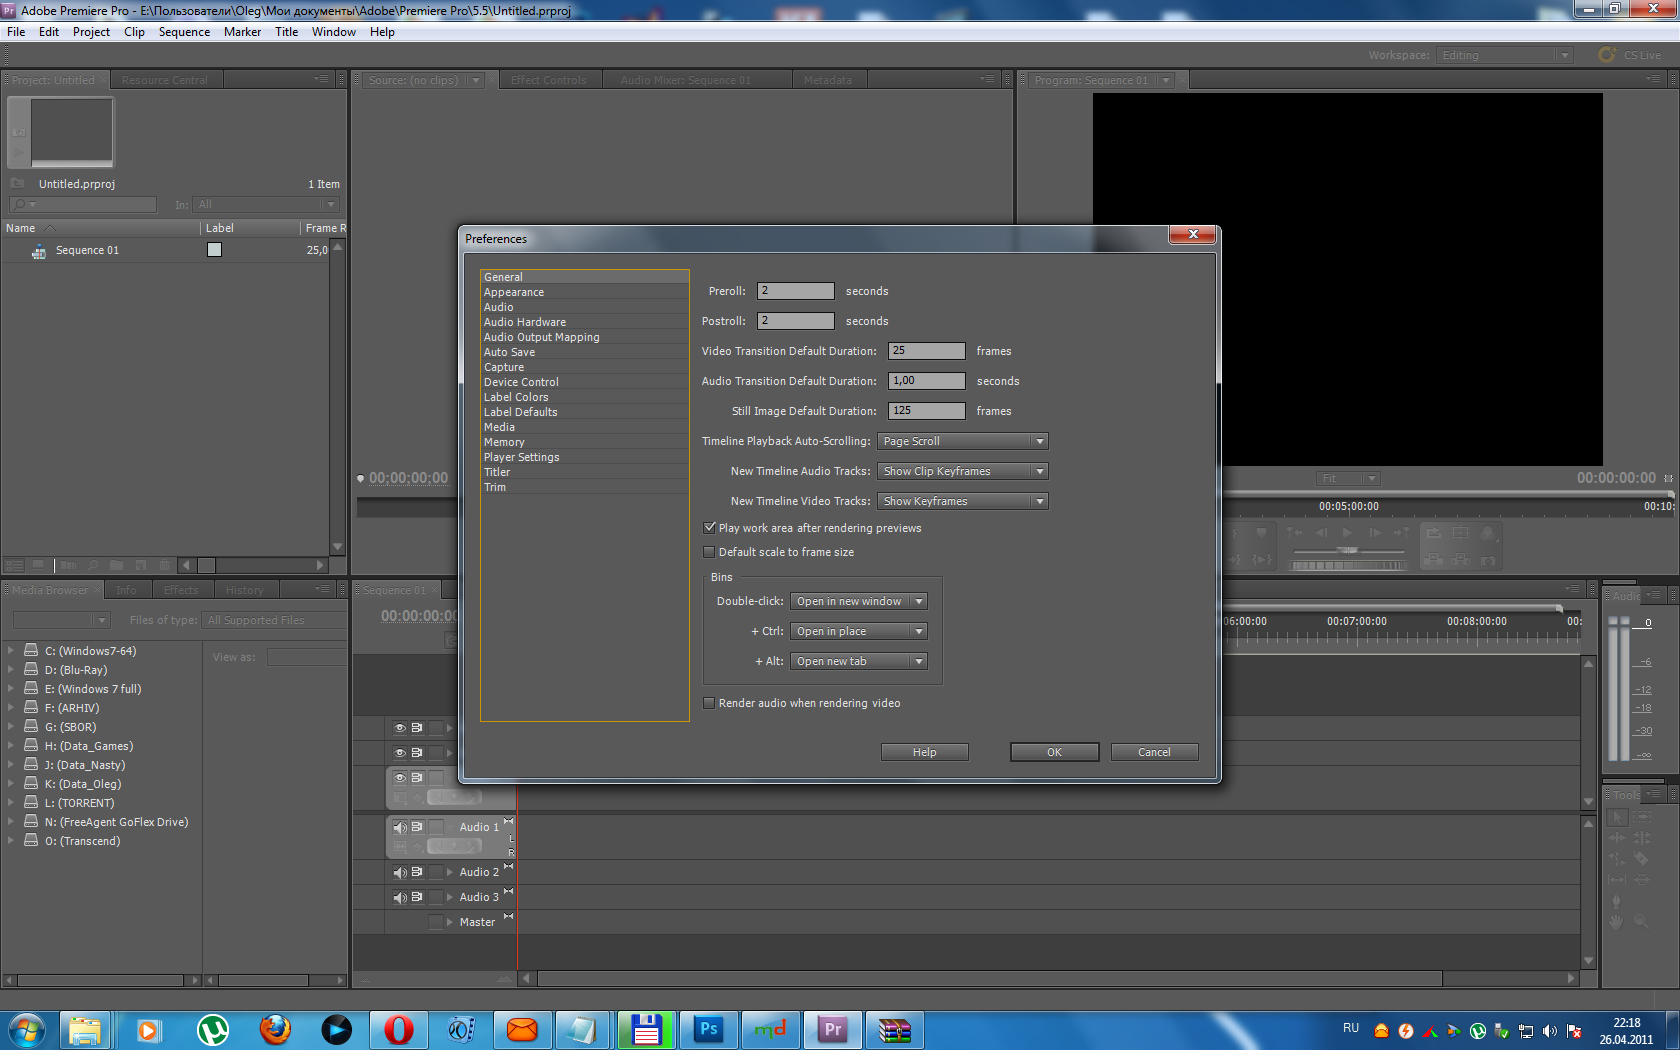Viewport: 1680px width, 1050px height.
Task: Toggle target box on Audio 2 track
Action: [x=436, y=872]
